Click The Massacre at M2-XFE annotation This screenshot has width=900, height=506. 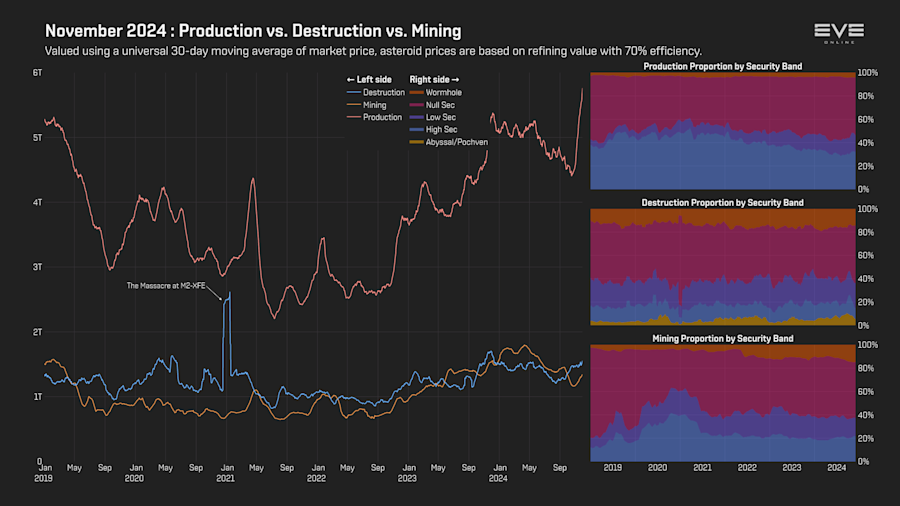166,286
